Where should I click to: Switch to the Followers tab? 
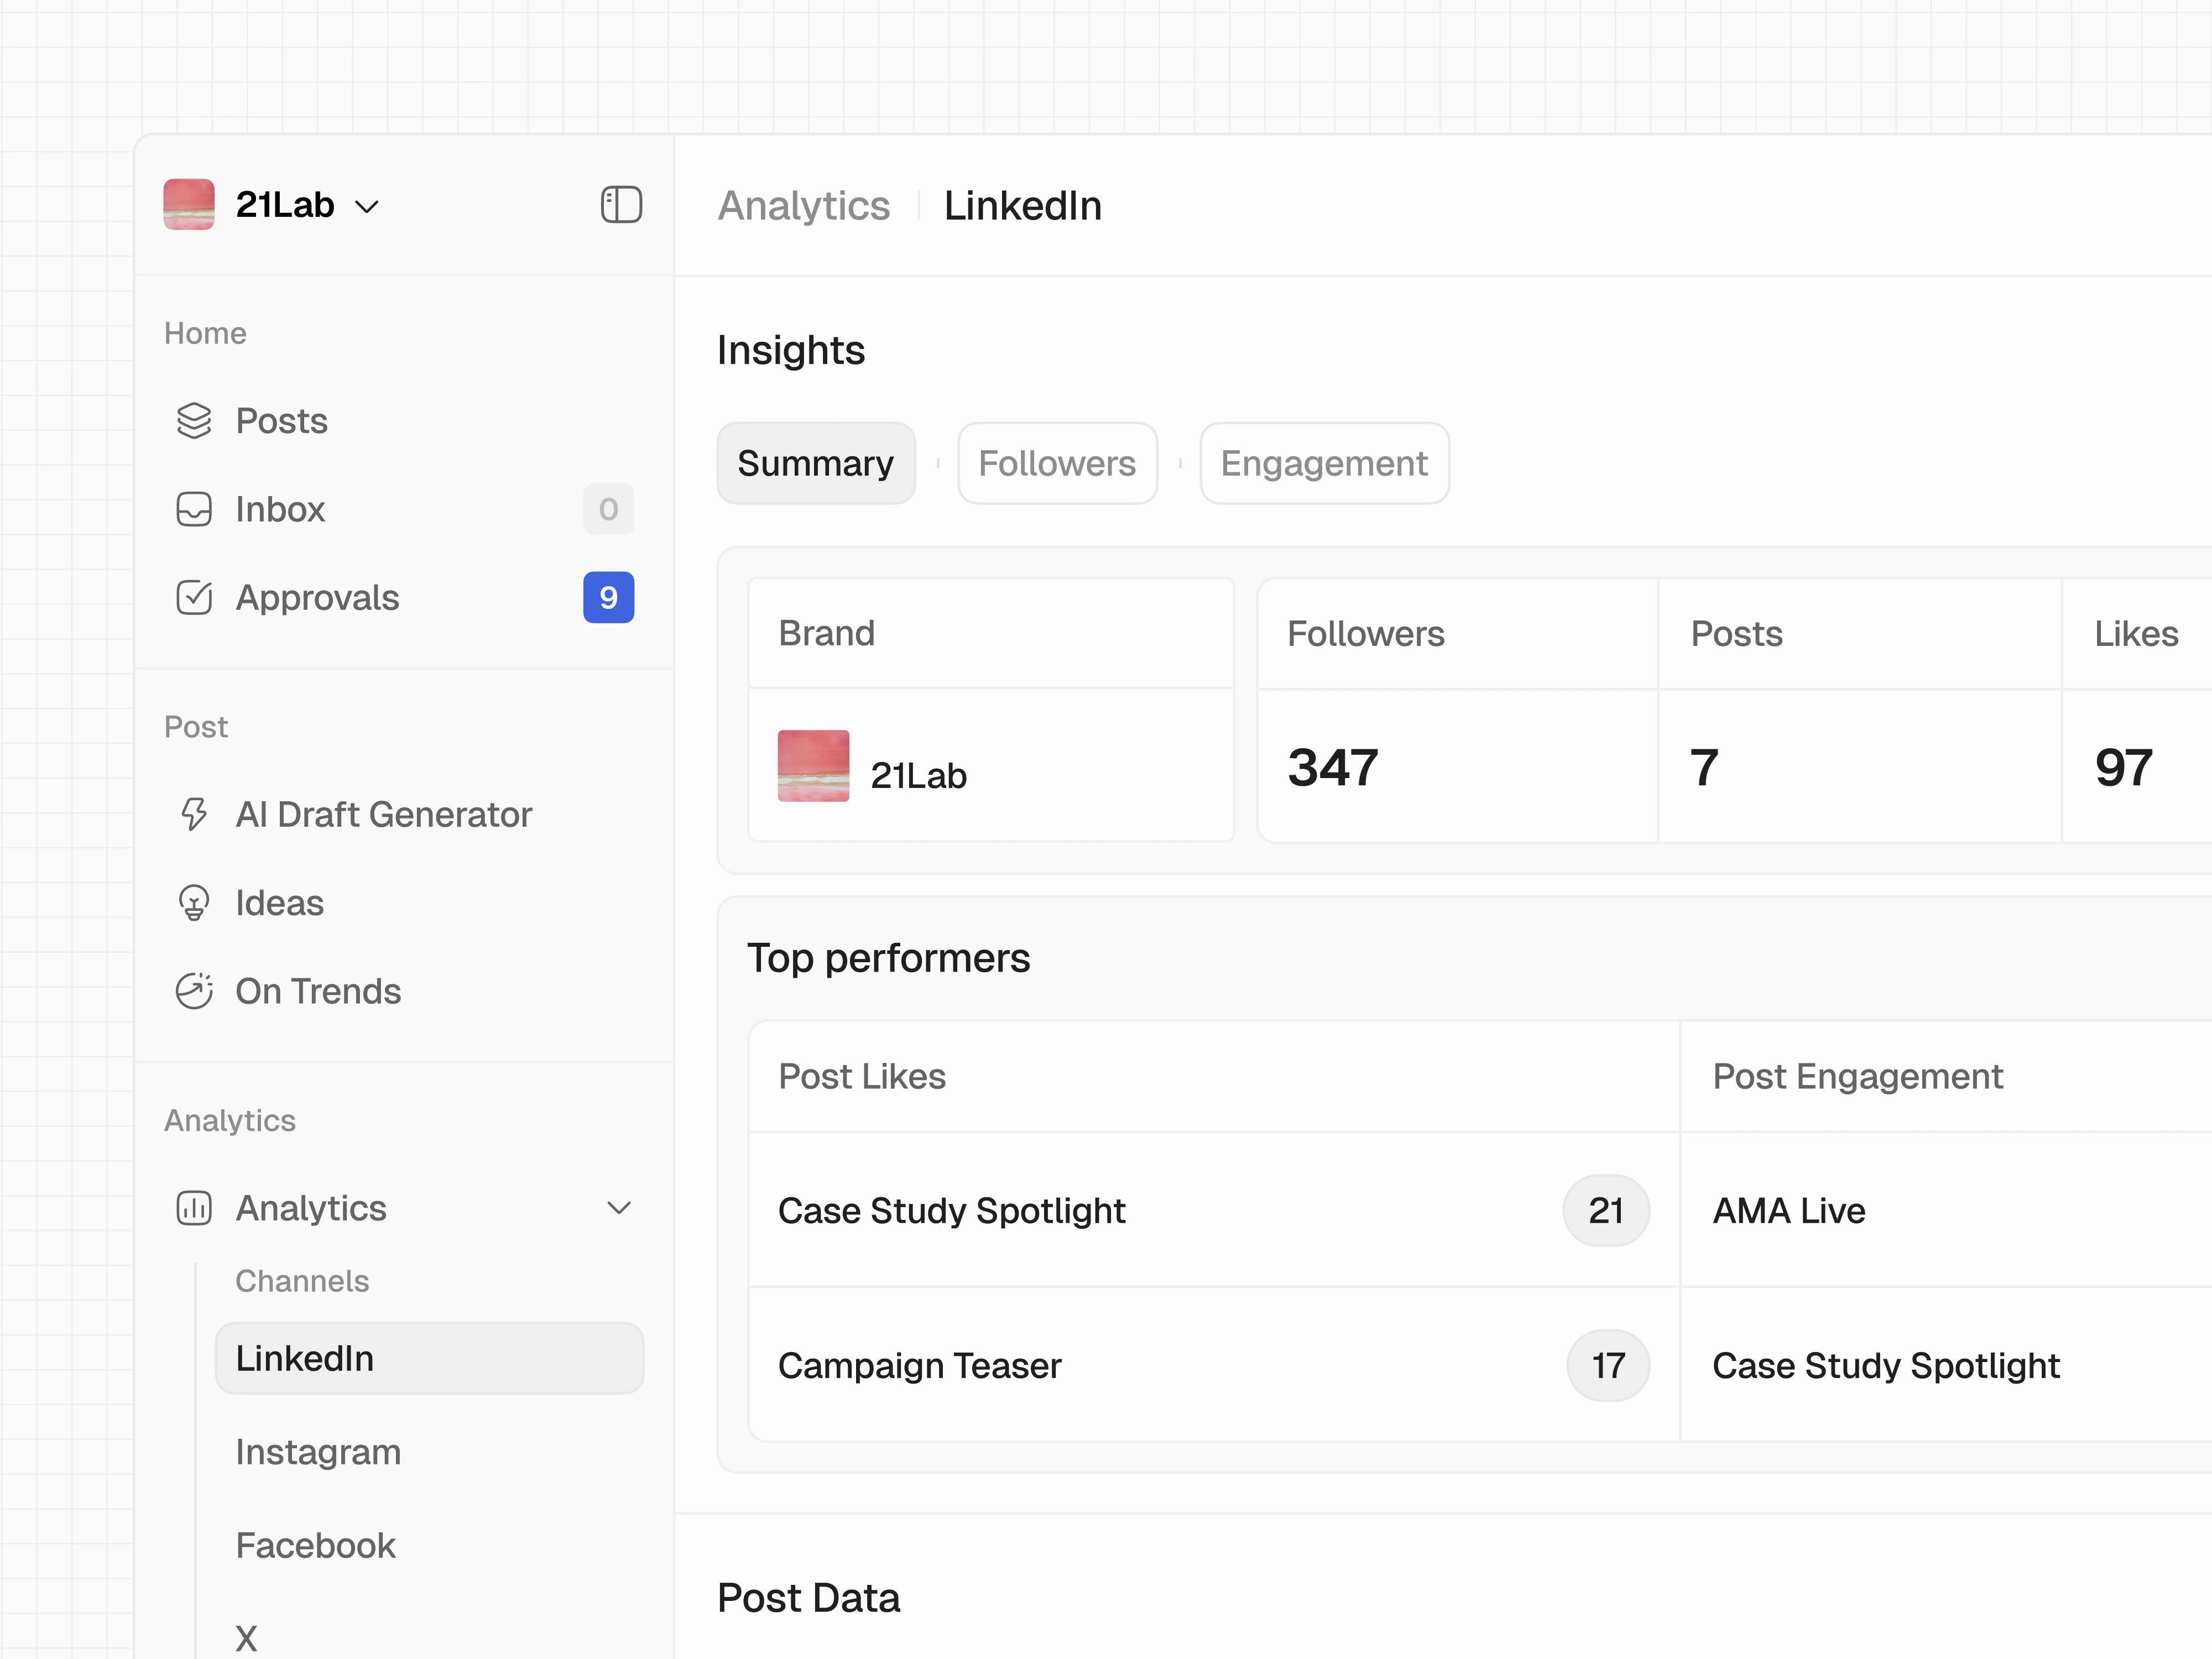tap(1057, 462)
